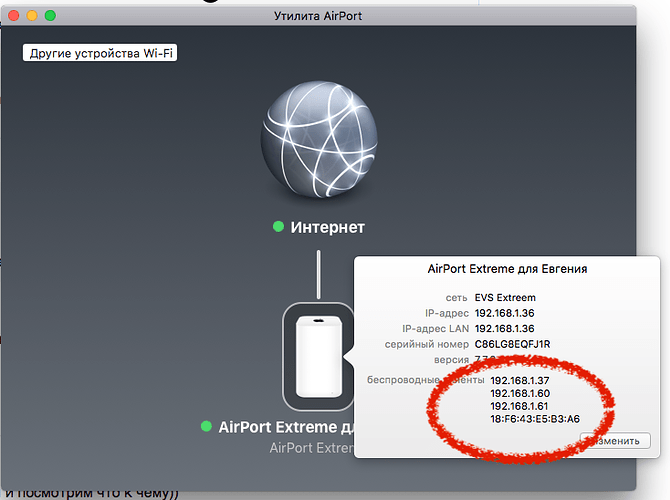Click the green Интернет status label

(327, 227)
